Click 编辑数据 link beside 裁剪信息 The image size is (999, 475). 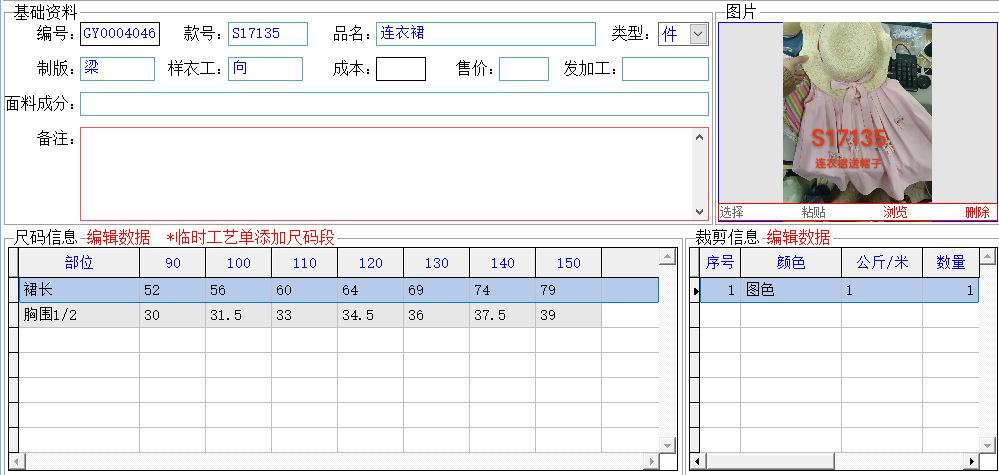coord(798,238)
